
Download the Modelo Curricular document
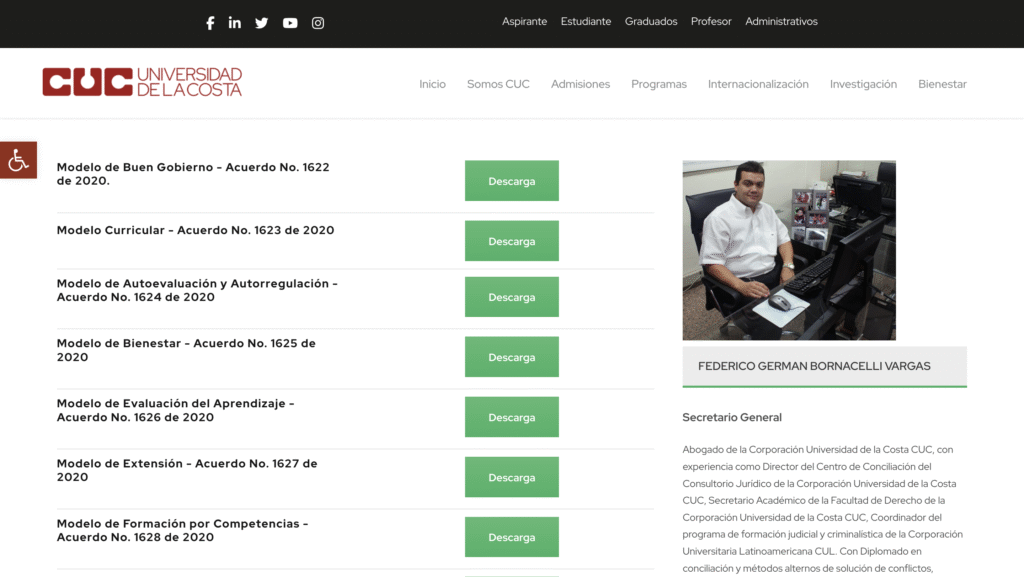511,241
